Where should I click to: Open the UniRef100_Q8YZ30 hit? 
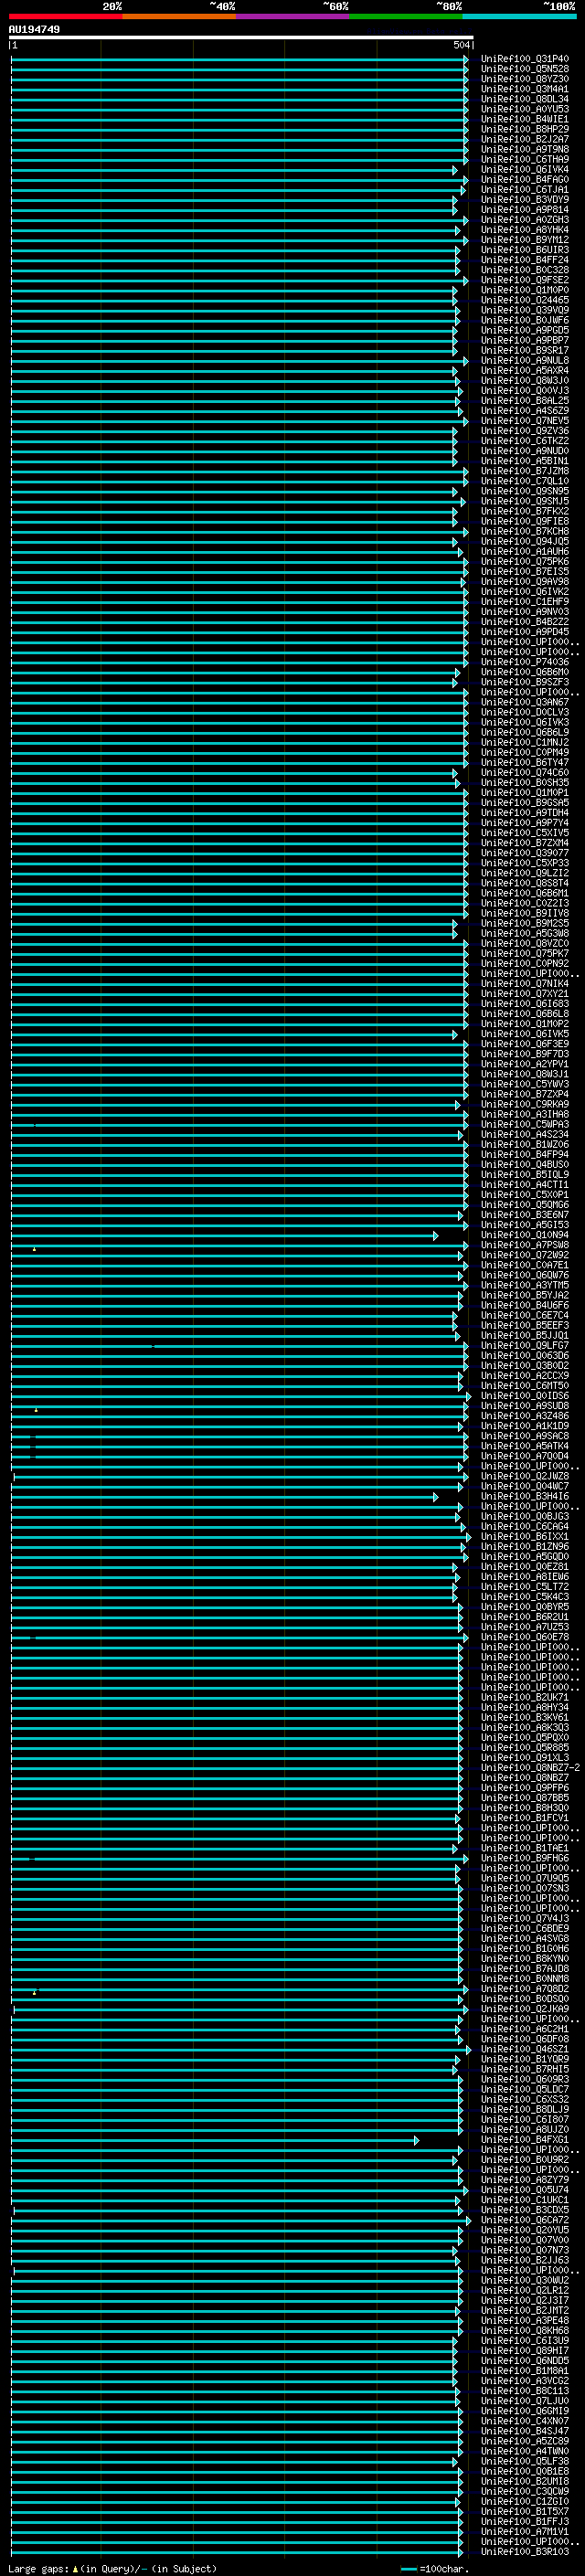[x=524, y=79]
